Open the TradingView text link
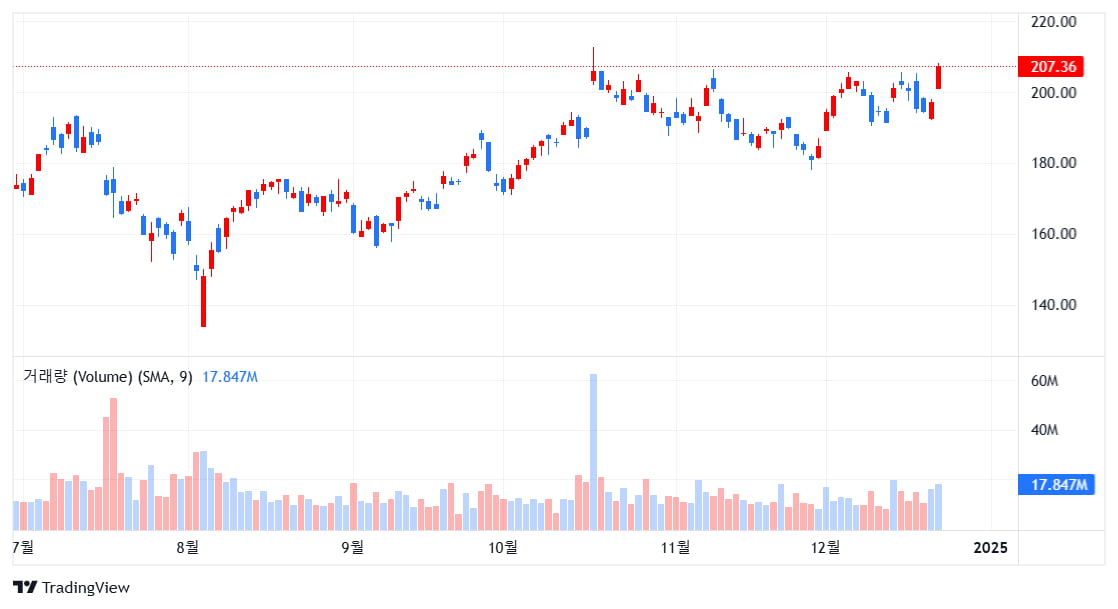Viewport: 1118px width, 609px height. pyautogui.click(x=84, y=588)
